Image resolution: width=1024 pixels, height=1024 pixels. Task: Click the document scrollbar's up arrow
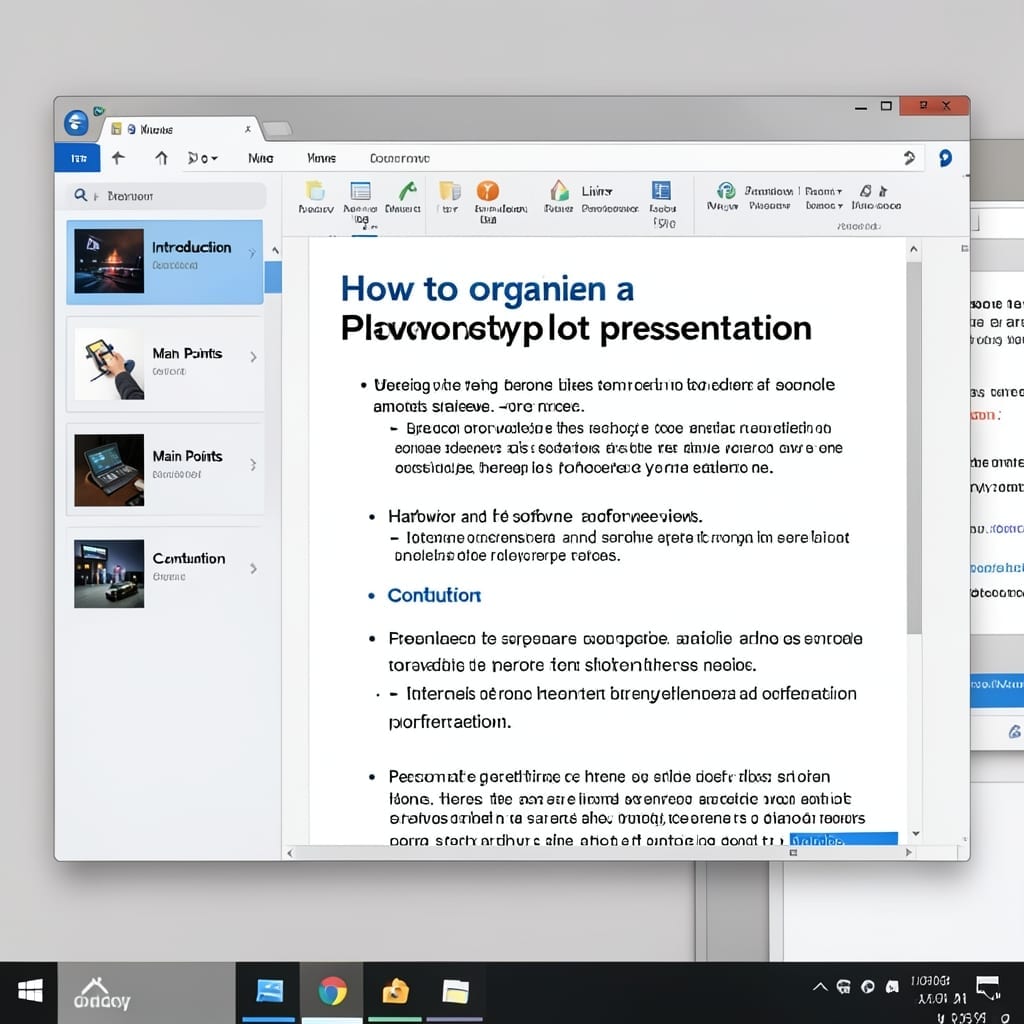pos(914,249)
